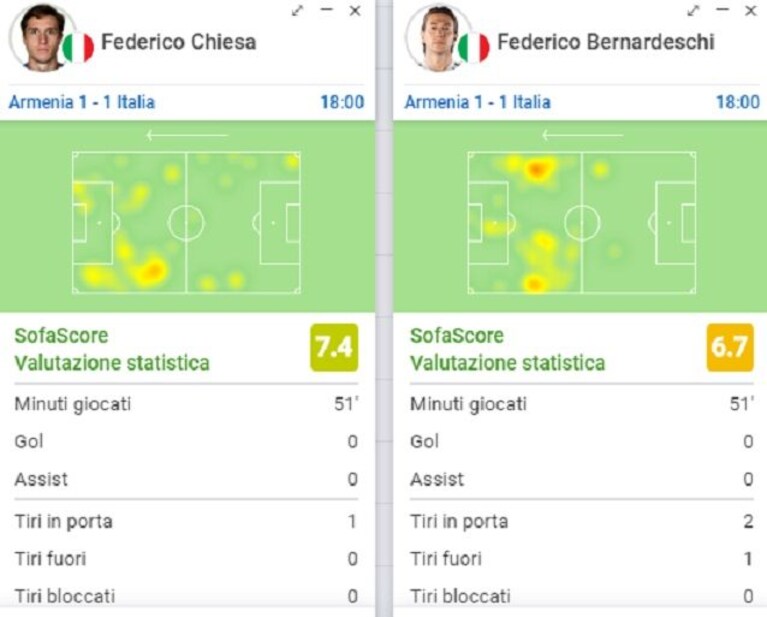This screenshot has width=767, height=617.
Task: Click the Italy flag beside Bernardeschi
Action: pos(474,47)
